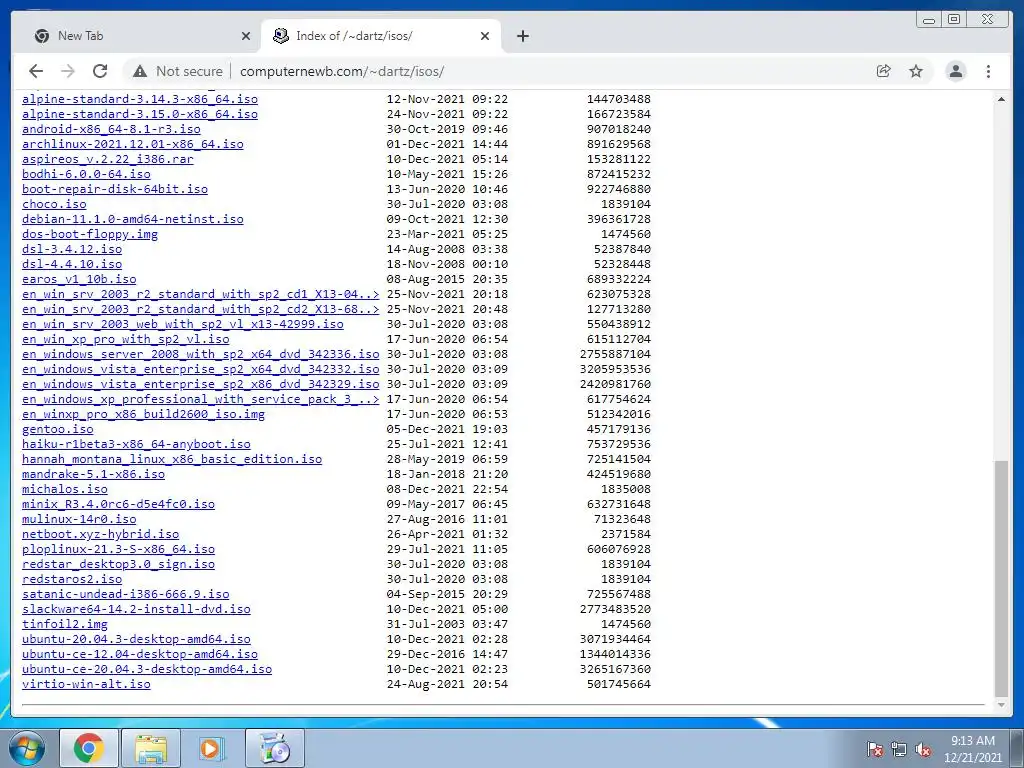This screenshot has height=768, width=1024.
Task: Launch Windows Media Player from the taskbar
Action: click(x=210, y=748)
